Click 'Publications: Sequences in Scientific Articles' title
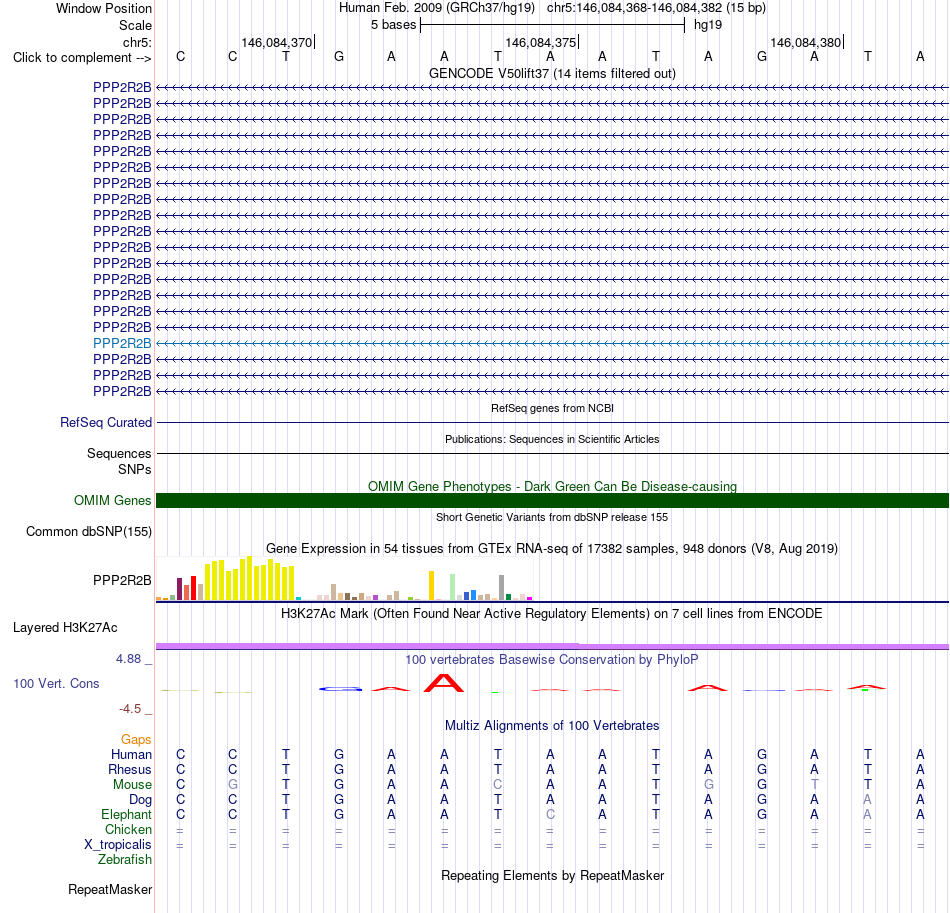The height and width of the screenshot is (913, 950). tap(552, 439)
